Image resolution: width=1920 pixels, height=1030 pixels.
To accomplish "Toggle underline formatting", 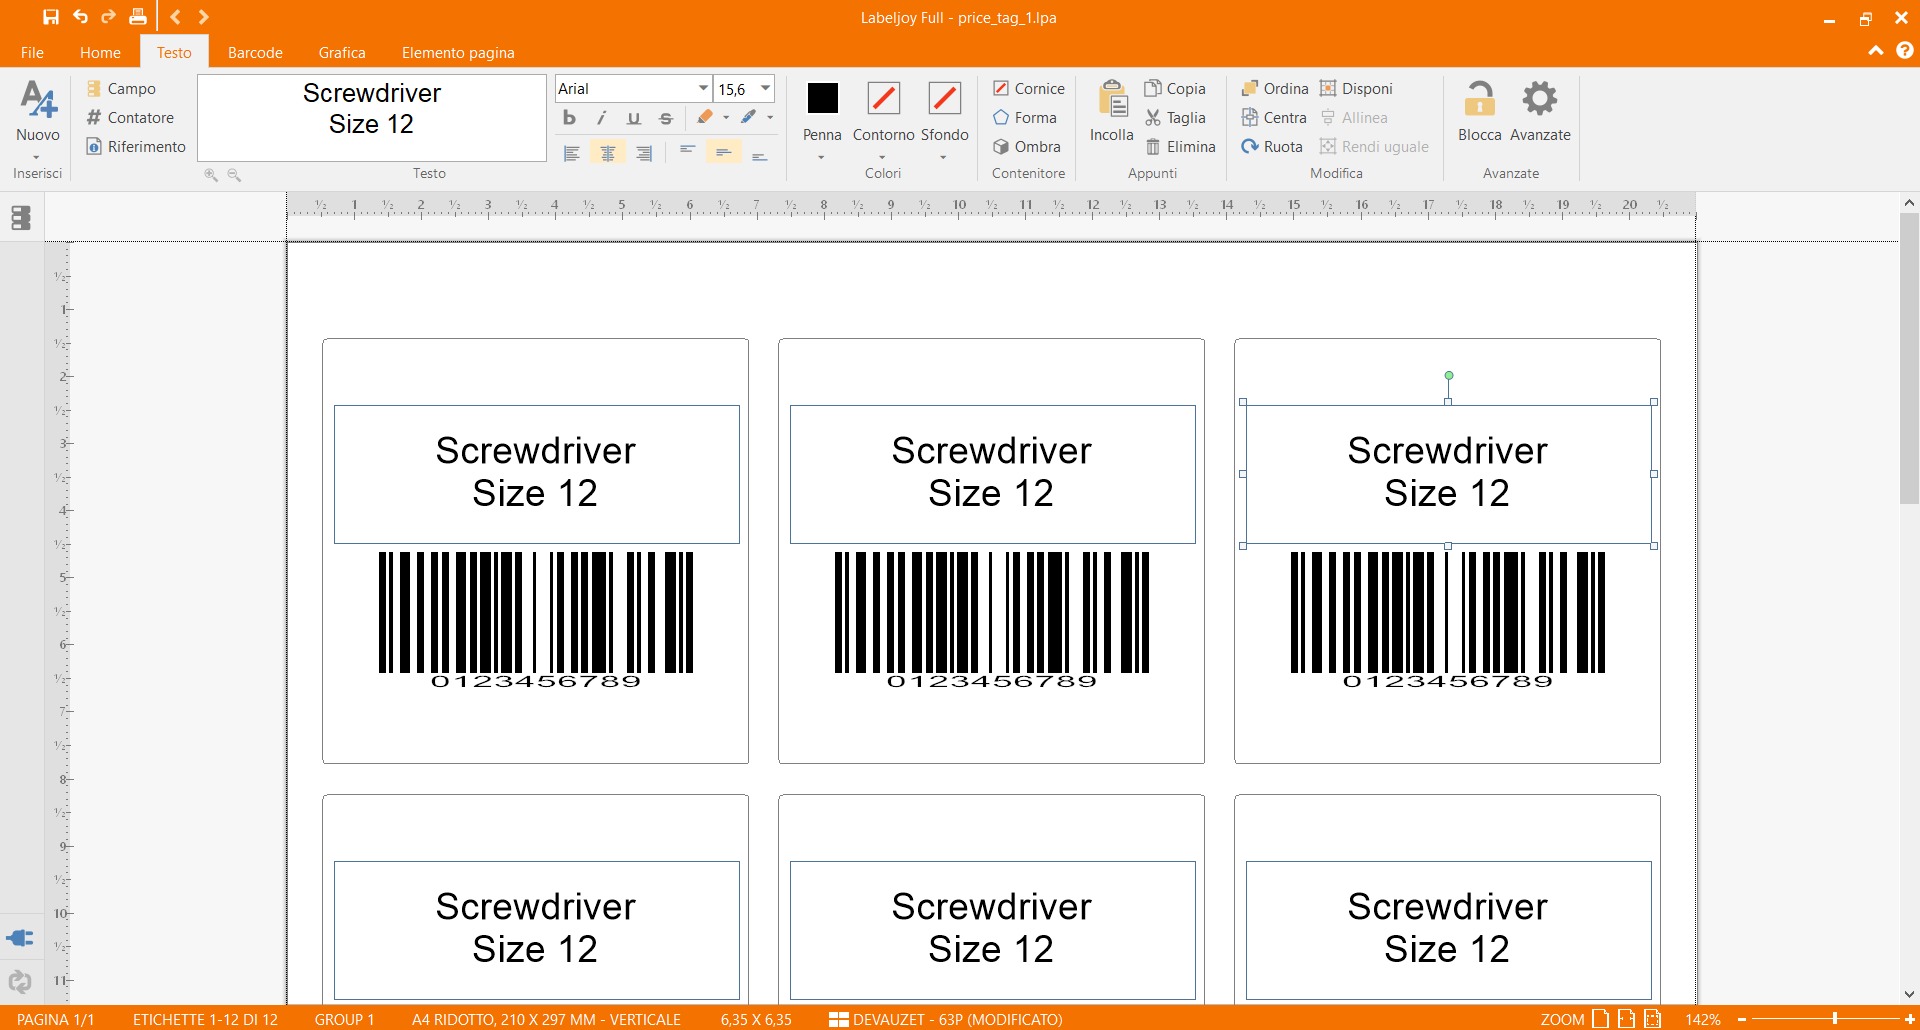I will coord(634,118).
